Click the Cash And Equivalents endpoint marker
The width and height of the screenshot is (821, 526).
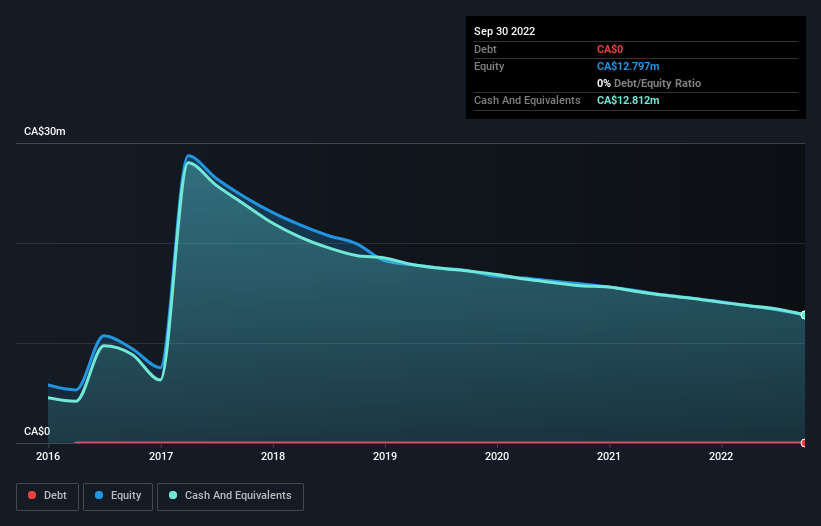coord(804,315)
